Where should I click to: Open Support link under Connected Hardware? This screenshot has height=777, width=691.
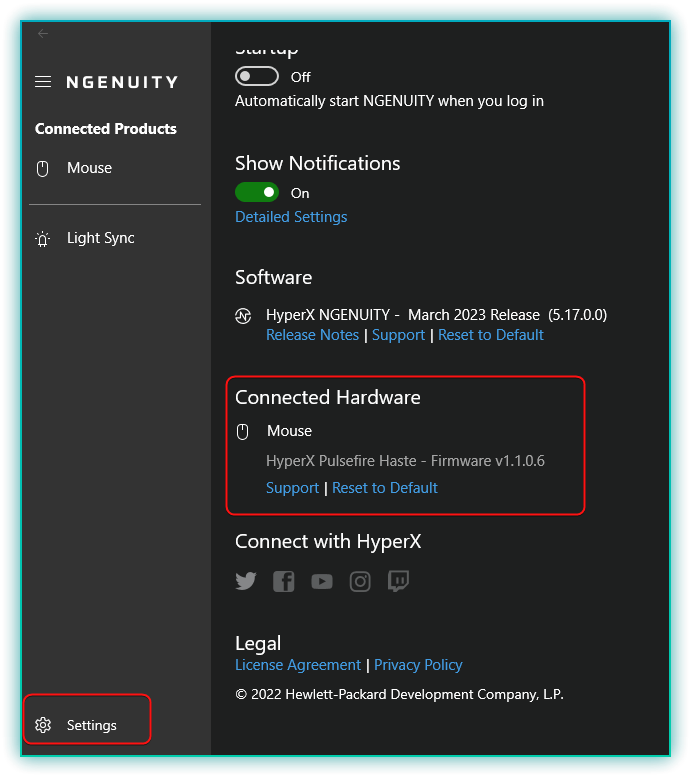pos(292,488)
